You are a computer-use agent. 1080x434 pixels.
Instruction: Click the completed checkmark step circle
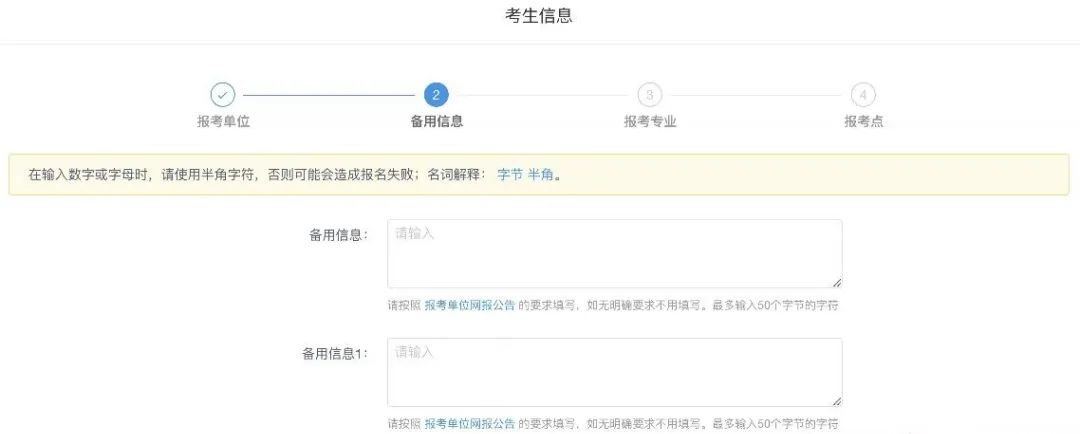(x=222, y=95)
